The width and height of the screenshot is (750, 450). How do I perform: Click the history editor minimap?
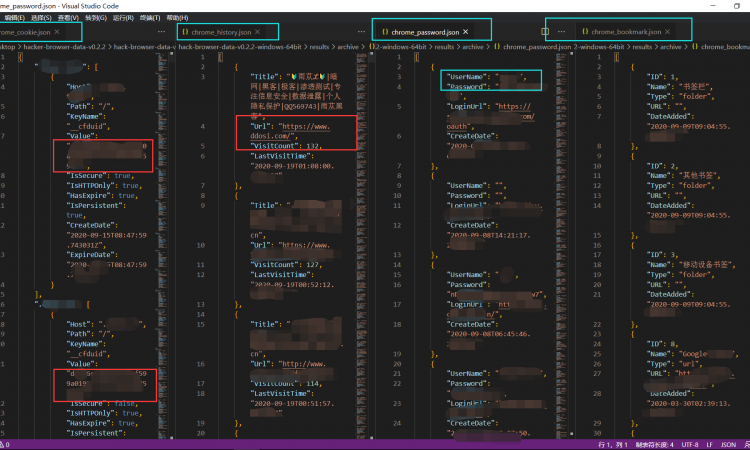[x=362, y=244]
